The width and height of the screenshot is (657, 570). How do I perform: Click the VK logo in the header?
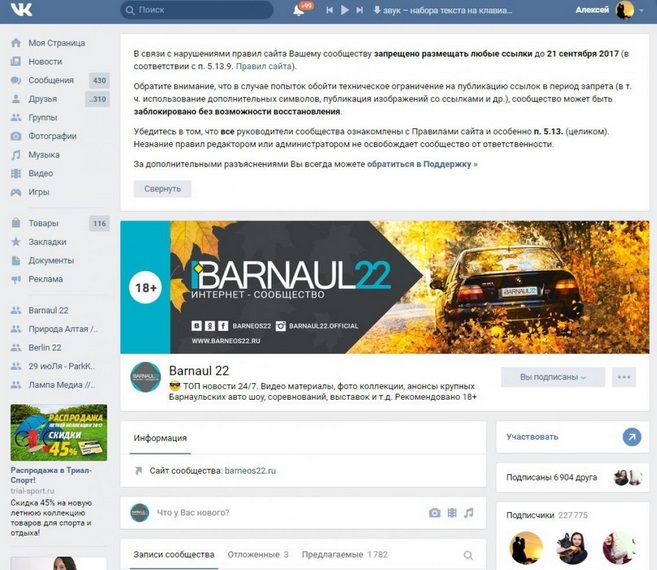pyautogui.click(x=21, y=10)
